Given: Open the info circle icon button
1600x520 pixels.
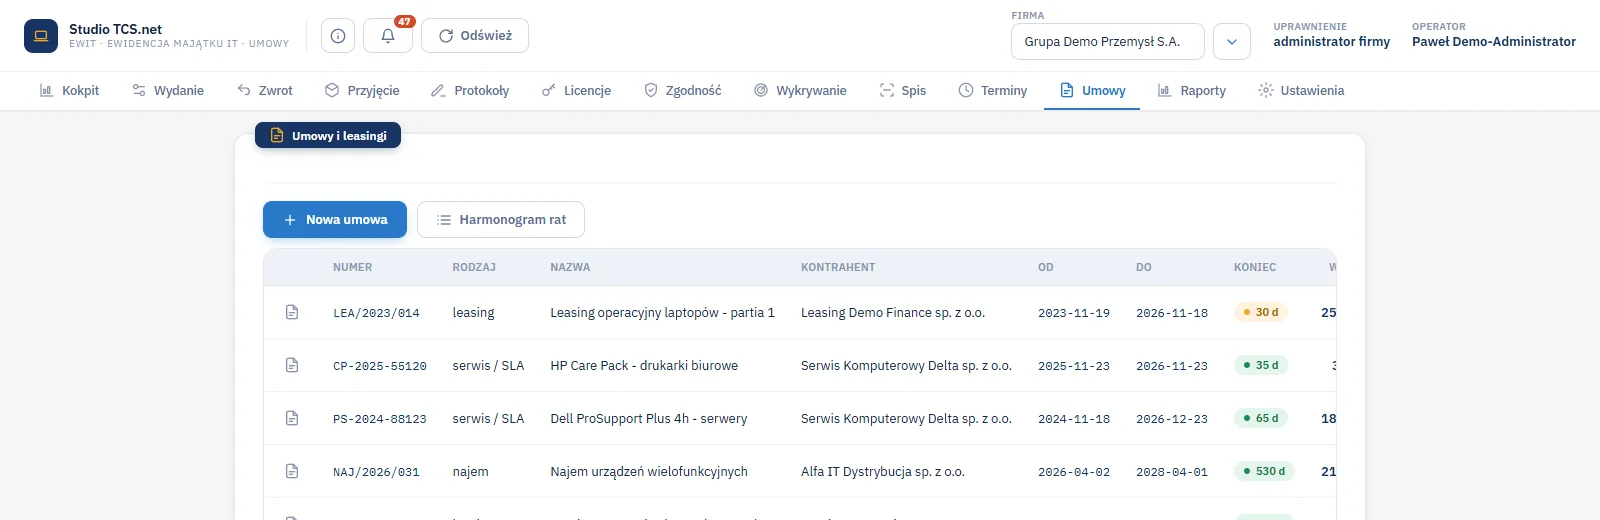Looking at the screenshot, I should (338, 36).
